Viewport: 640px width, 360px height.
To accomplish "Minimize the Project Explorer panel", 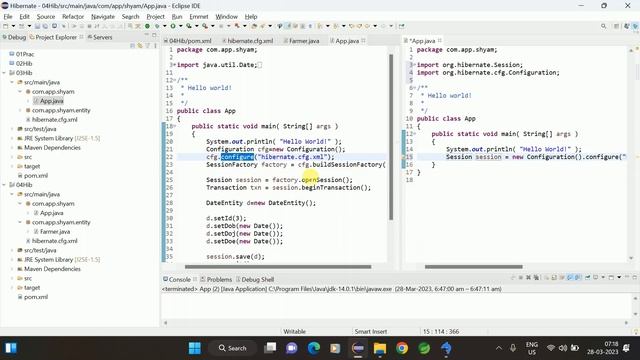I will tap(147, 35).
